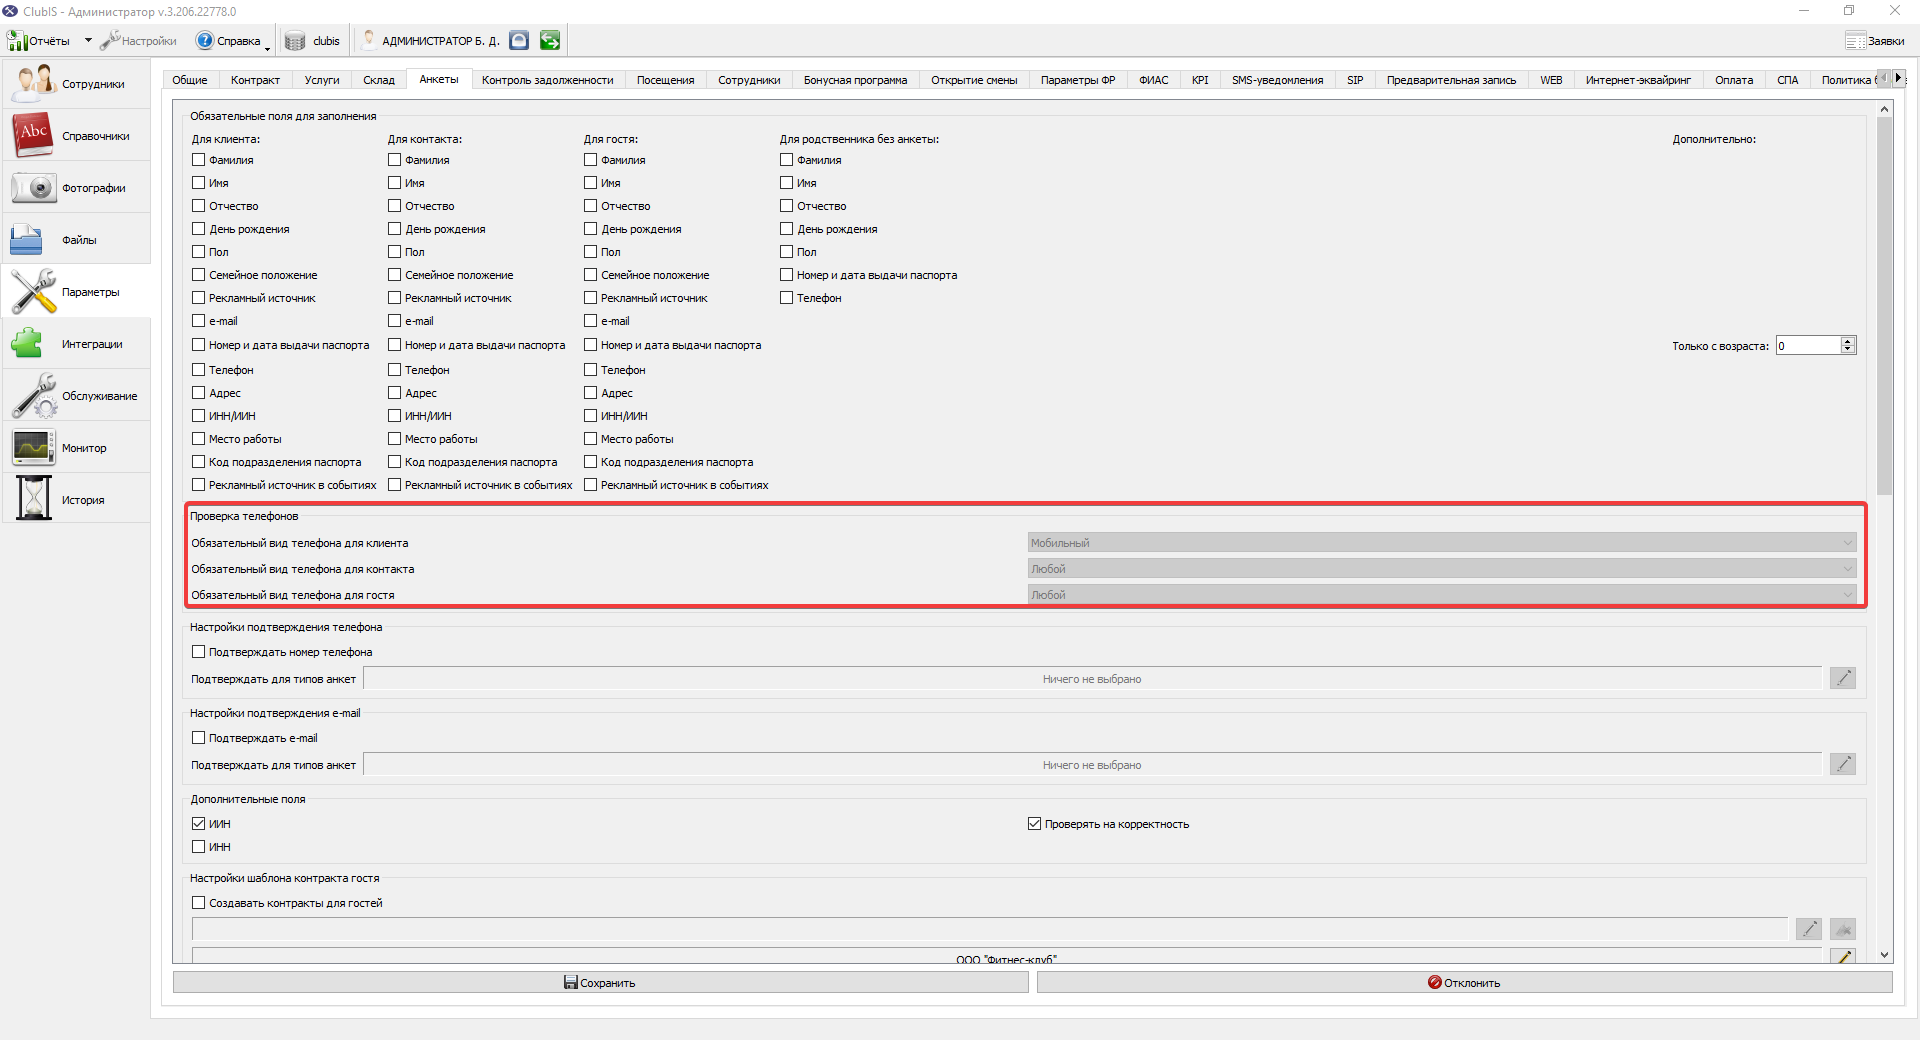Open the Обслуживание wrench icon
The height and width of the screenshot is (1040, 1920).
(33, 395)
